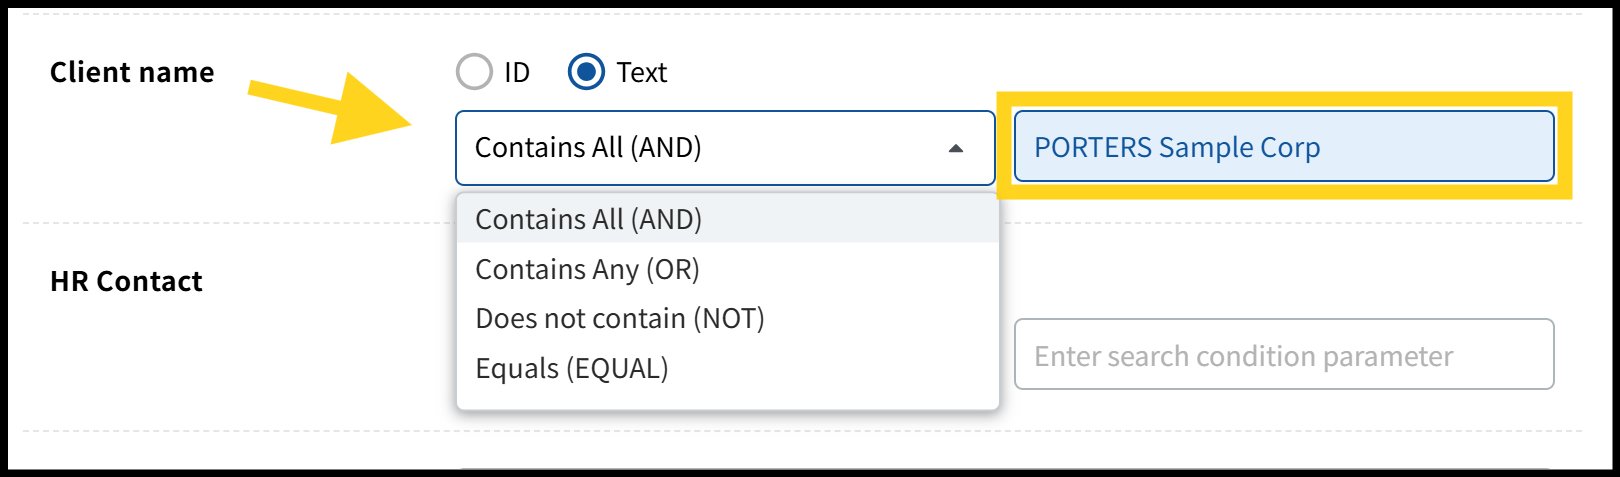Click the word "Corp" in client name field
Screen dimensions: 1620x477
click(x=1290, y=147)
